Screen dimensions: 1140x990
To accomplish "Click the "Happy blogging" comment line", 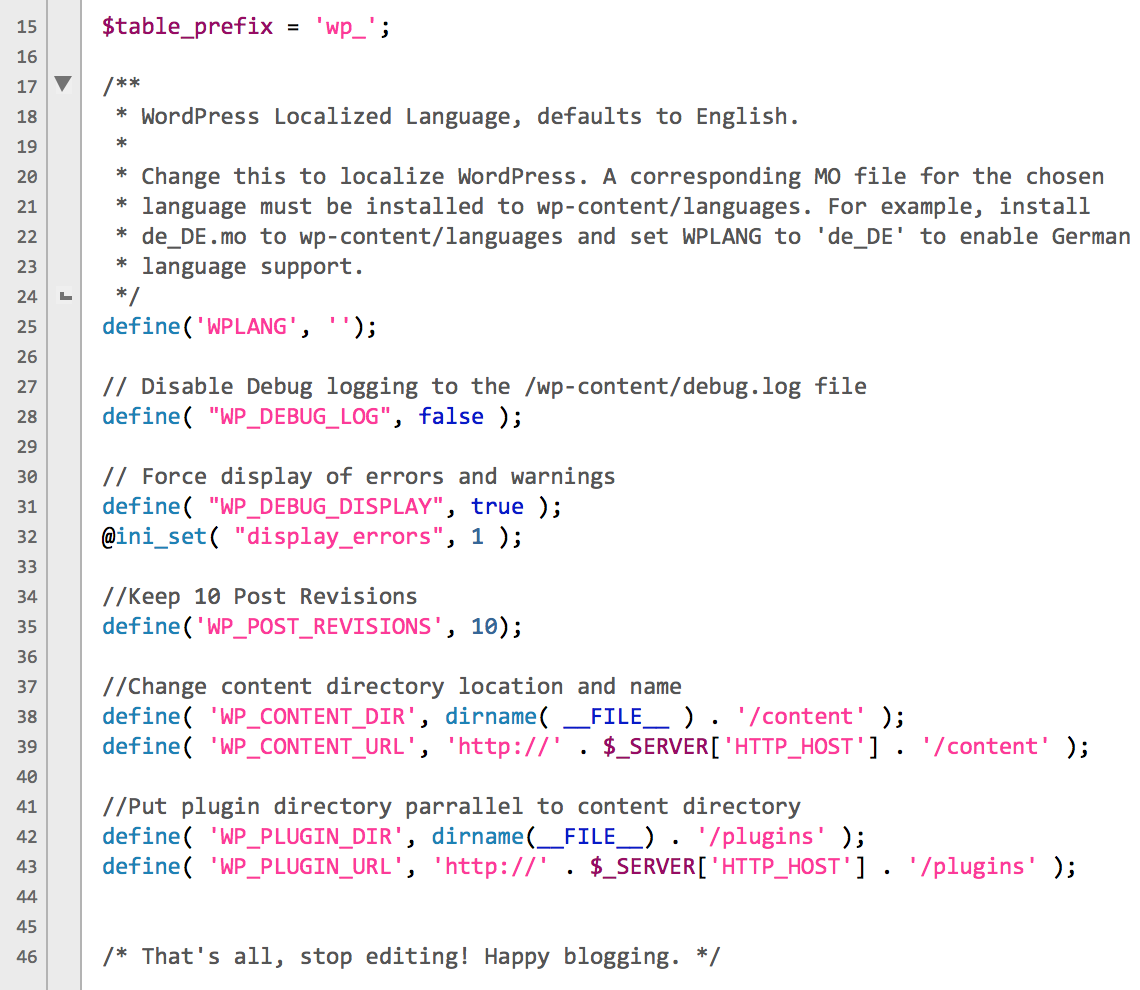I will click(x=412, y=957).
